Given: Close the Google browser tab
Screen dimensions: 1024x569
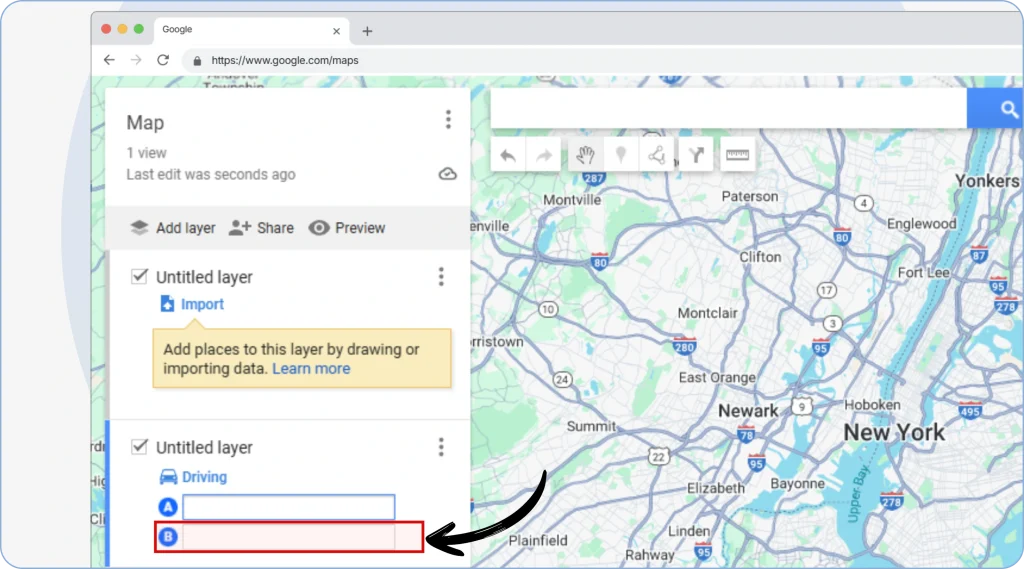Looking at the screenshot, I should [x=336, y=31].
